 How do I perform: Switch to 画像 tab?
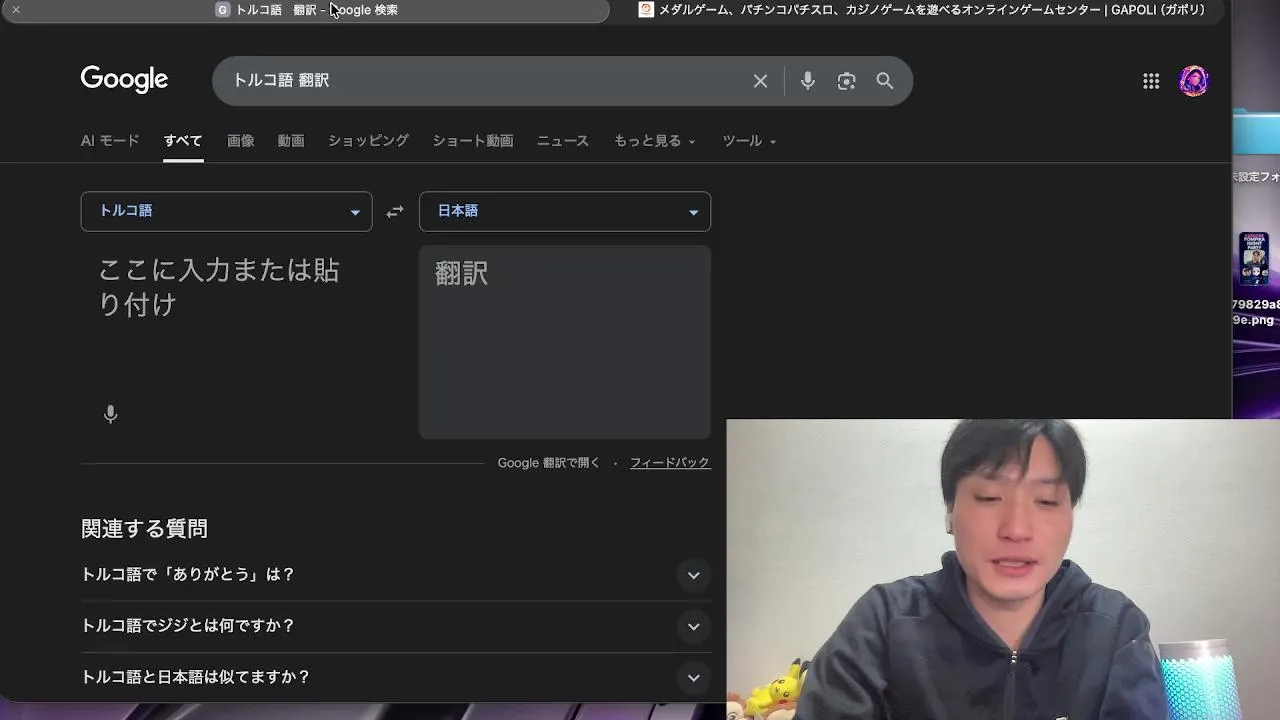[x=240, y=141]
